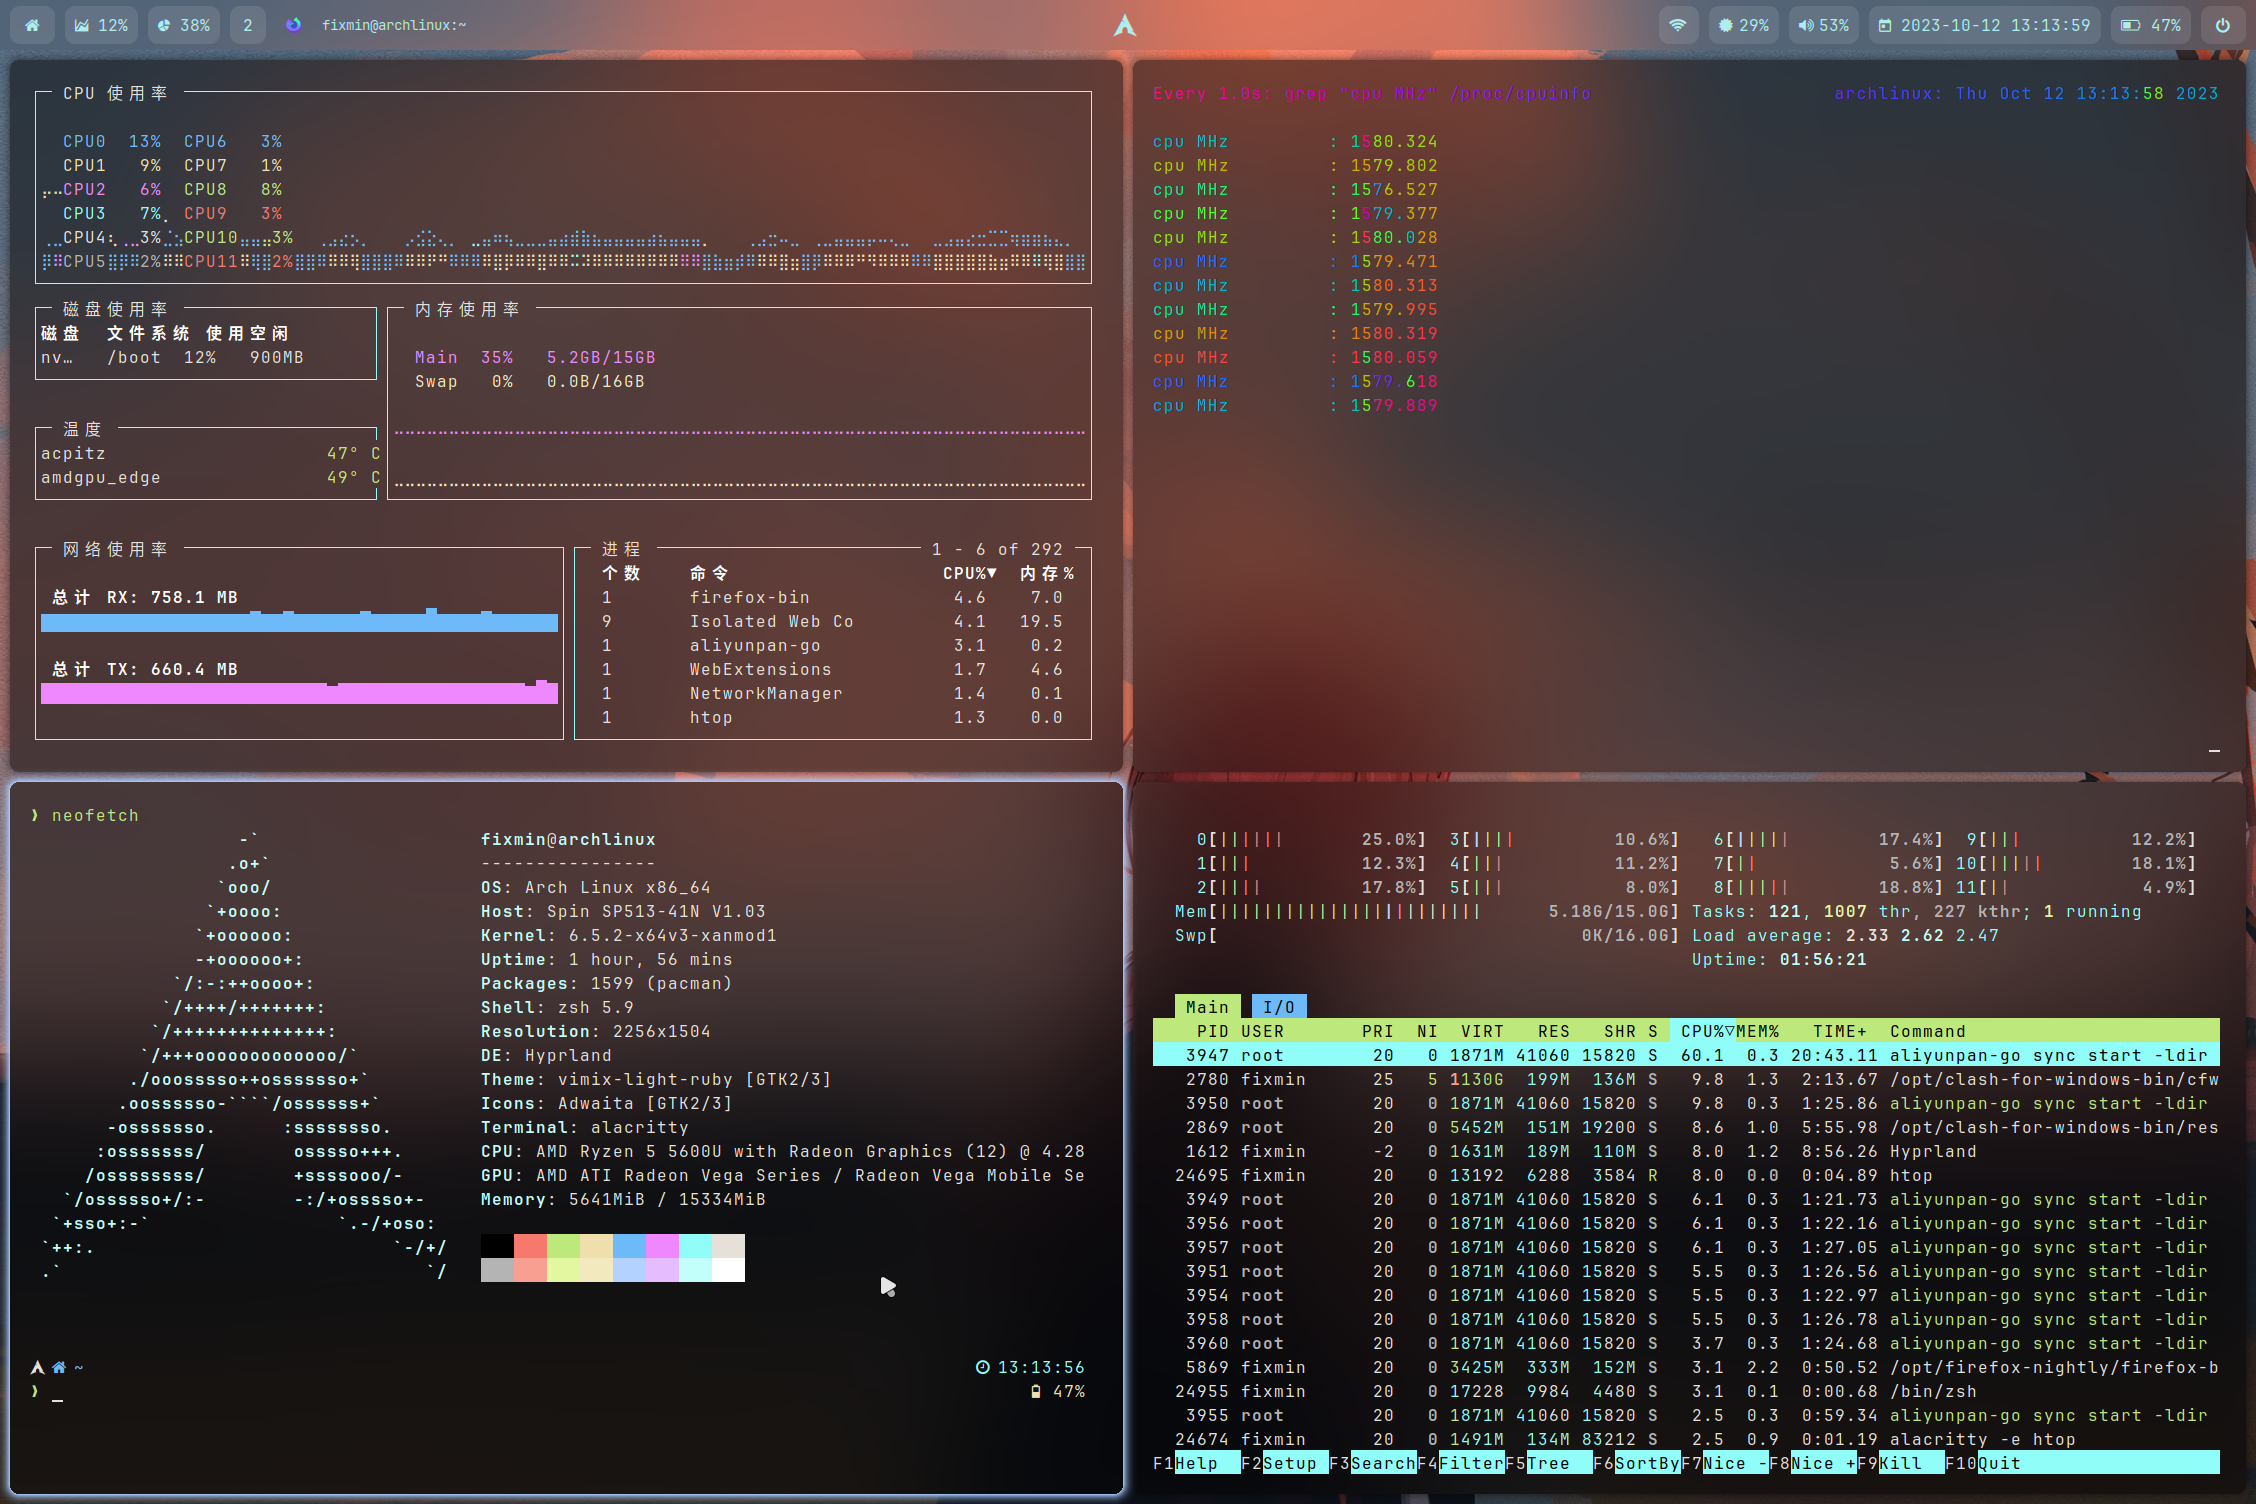Click the Arch Linux logo in the bar center

[x=1125, y=25]
